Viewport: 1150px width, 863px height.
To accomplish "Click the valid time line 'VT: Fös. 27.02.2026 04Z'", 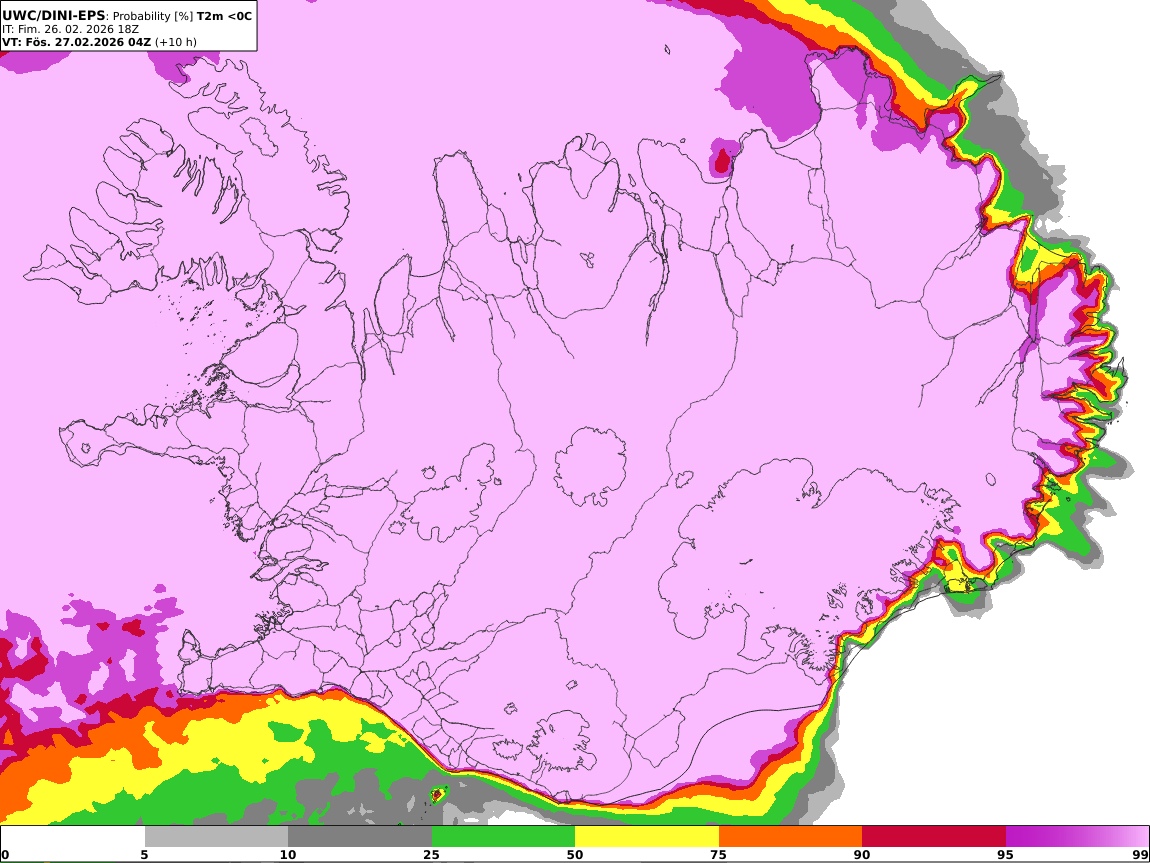I will pos(76,42).
